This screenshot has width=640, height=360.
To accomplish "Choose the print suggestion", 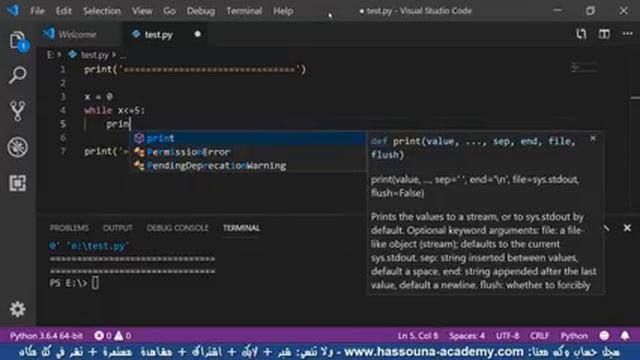I will [248, 138].
